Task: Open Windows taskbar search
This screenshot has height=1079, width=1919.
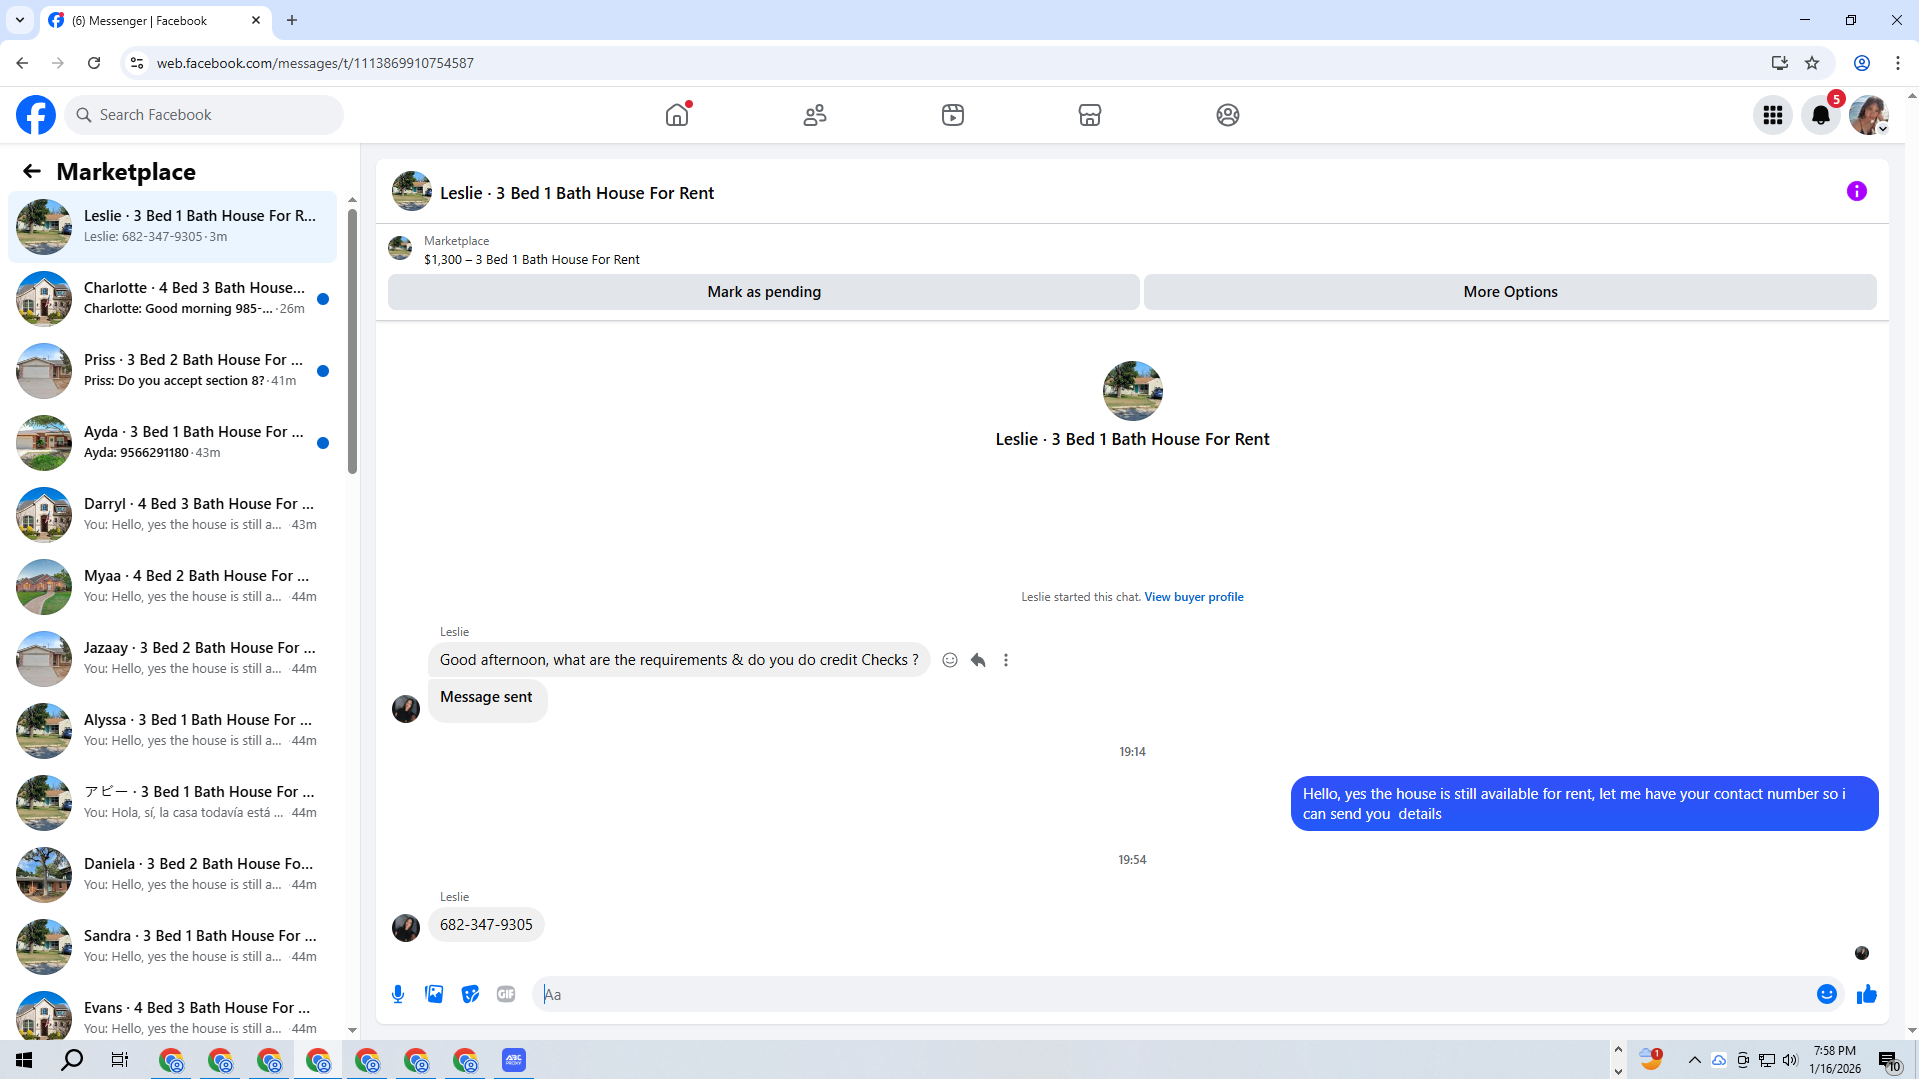Action: [x=72, y=1060]
